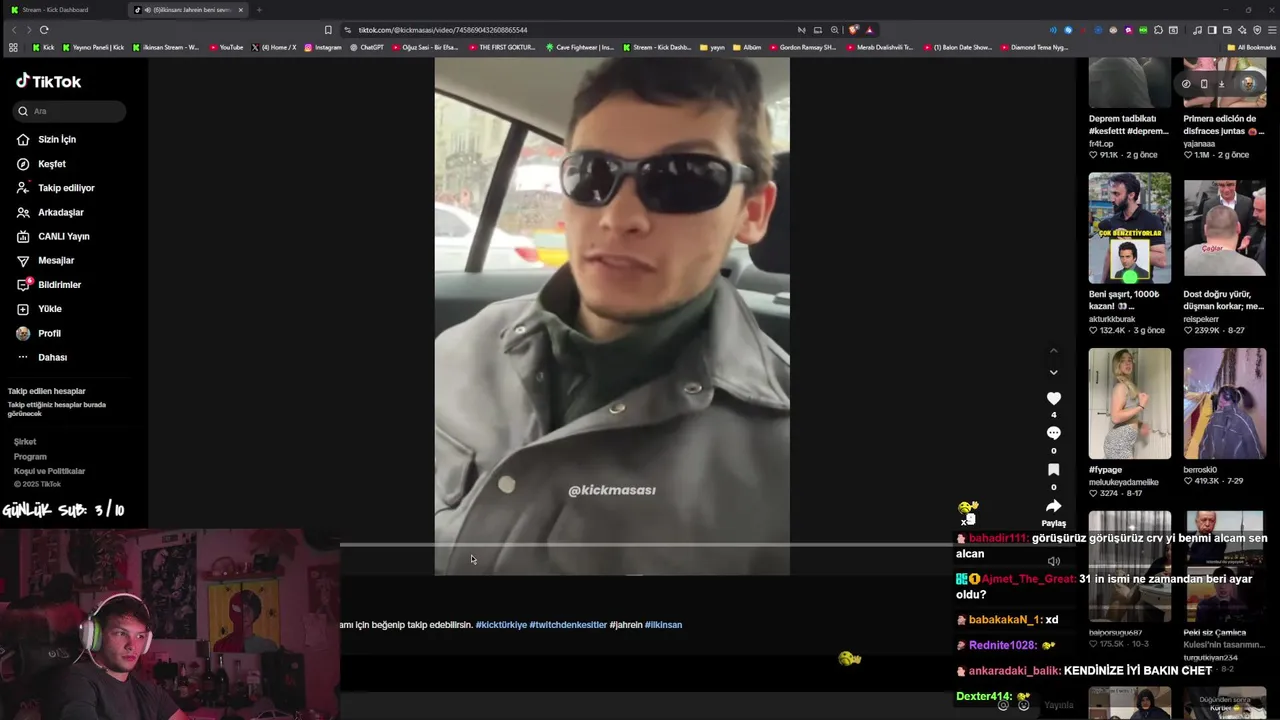Click Paylaş share arrow
1280x720 pixels.
[x=1053, y=506]
